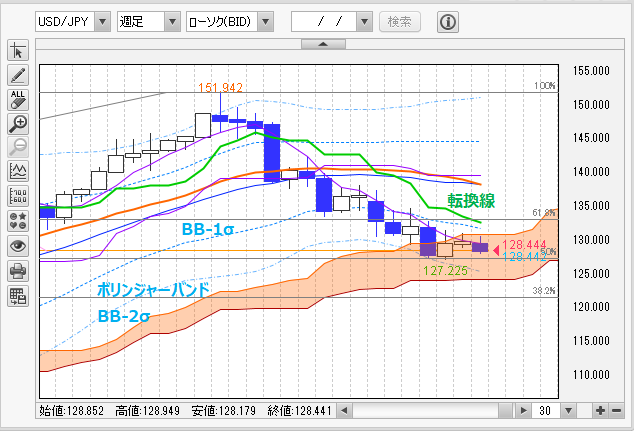Activate the zoom out magnifier
Image resolution: width=634 pixels, height=431 pixels.
pyautogui.click(x=18, y=147)
